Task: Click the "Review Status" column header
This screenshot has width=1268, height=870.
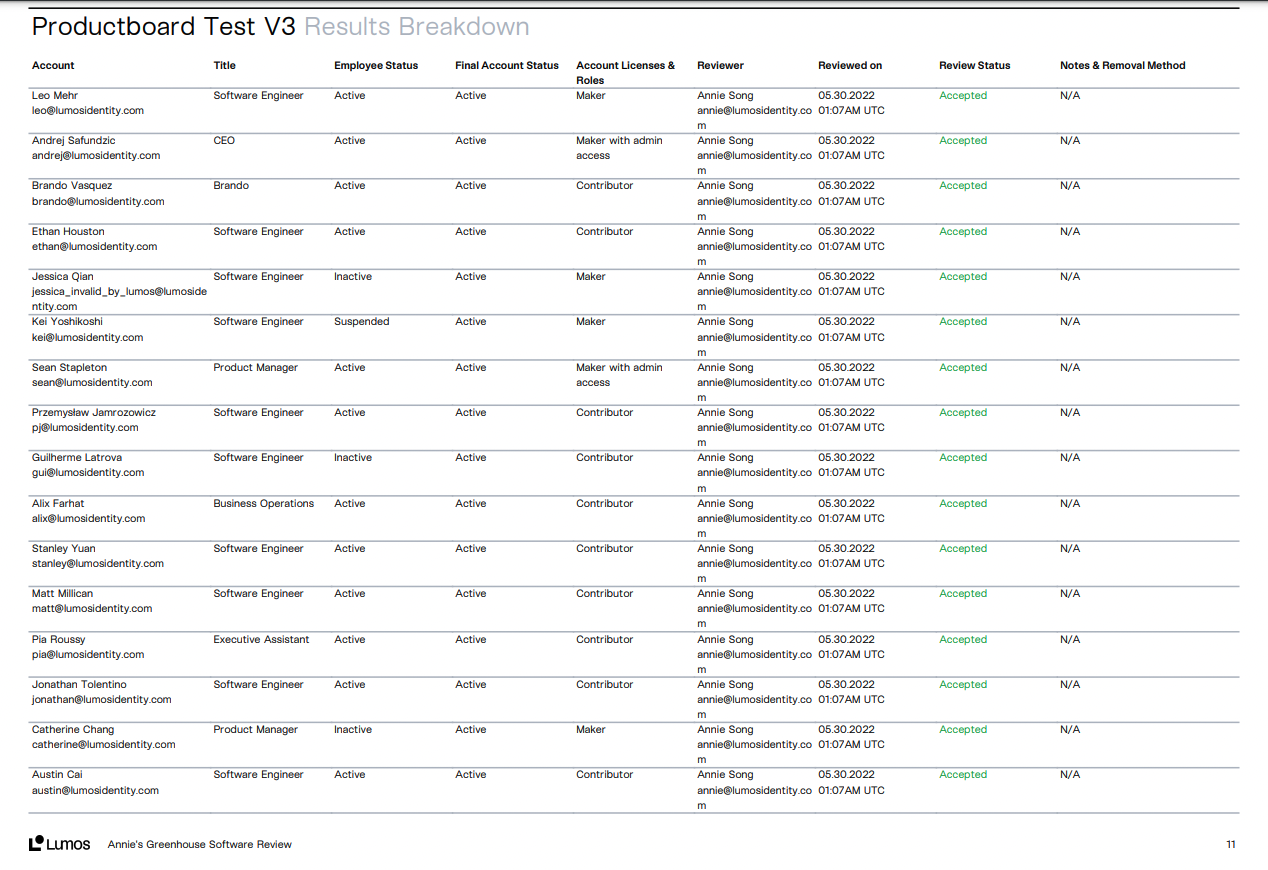Action: [975, 66]
